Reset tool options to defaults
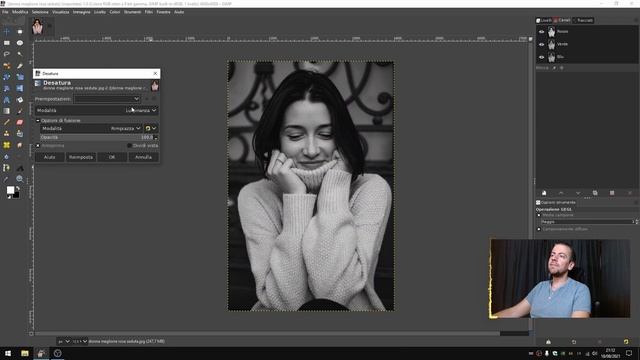 (626, 342)
